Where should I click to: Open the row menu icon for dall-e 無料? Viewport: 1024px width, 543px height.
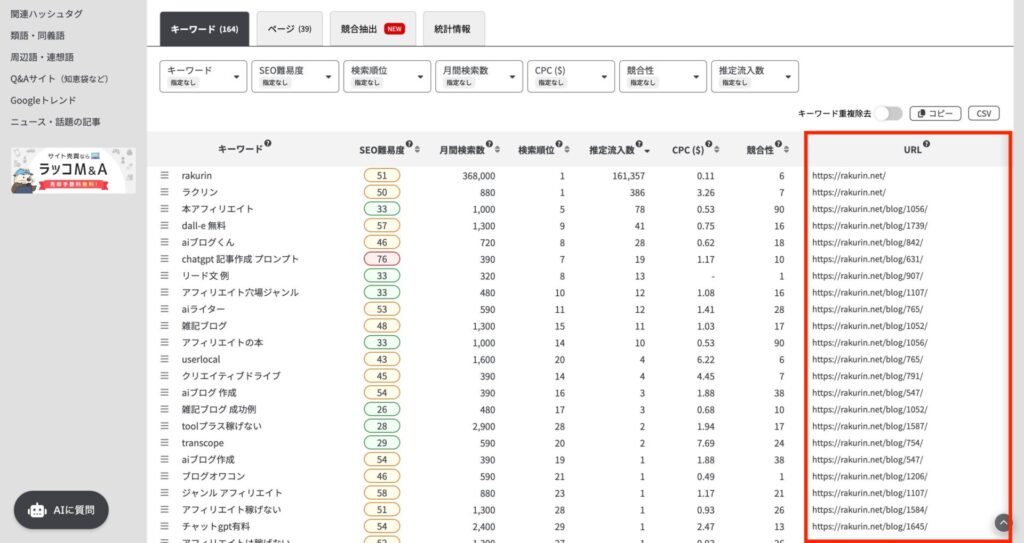165,225
